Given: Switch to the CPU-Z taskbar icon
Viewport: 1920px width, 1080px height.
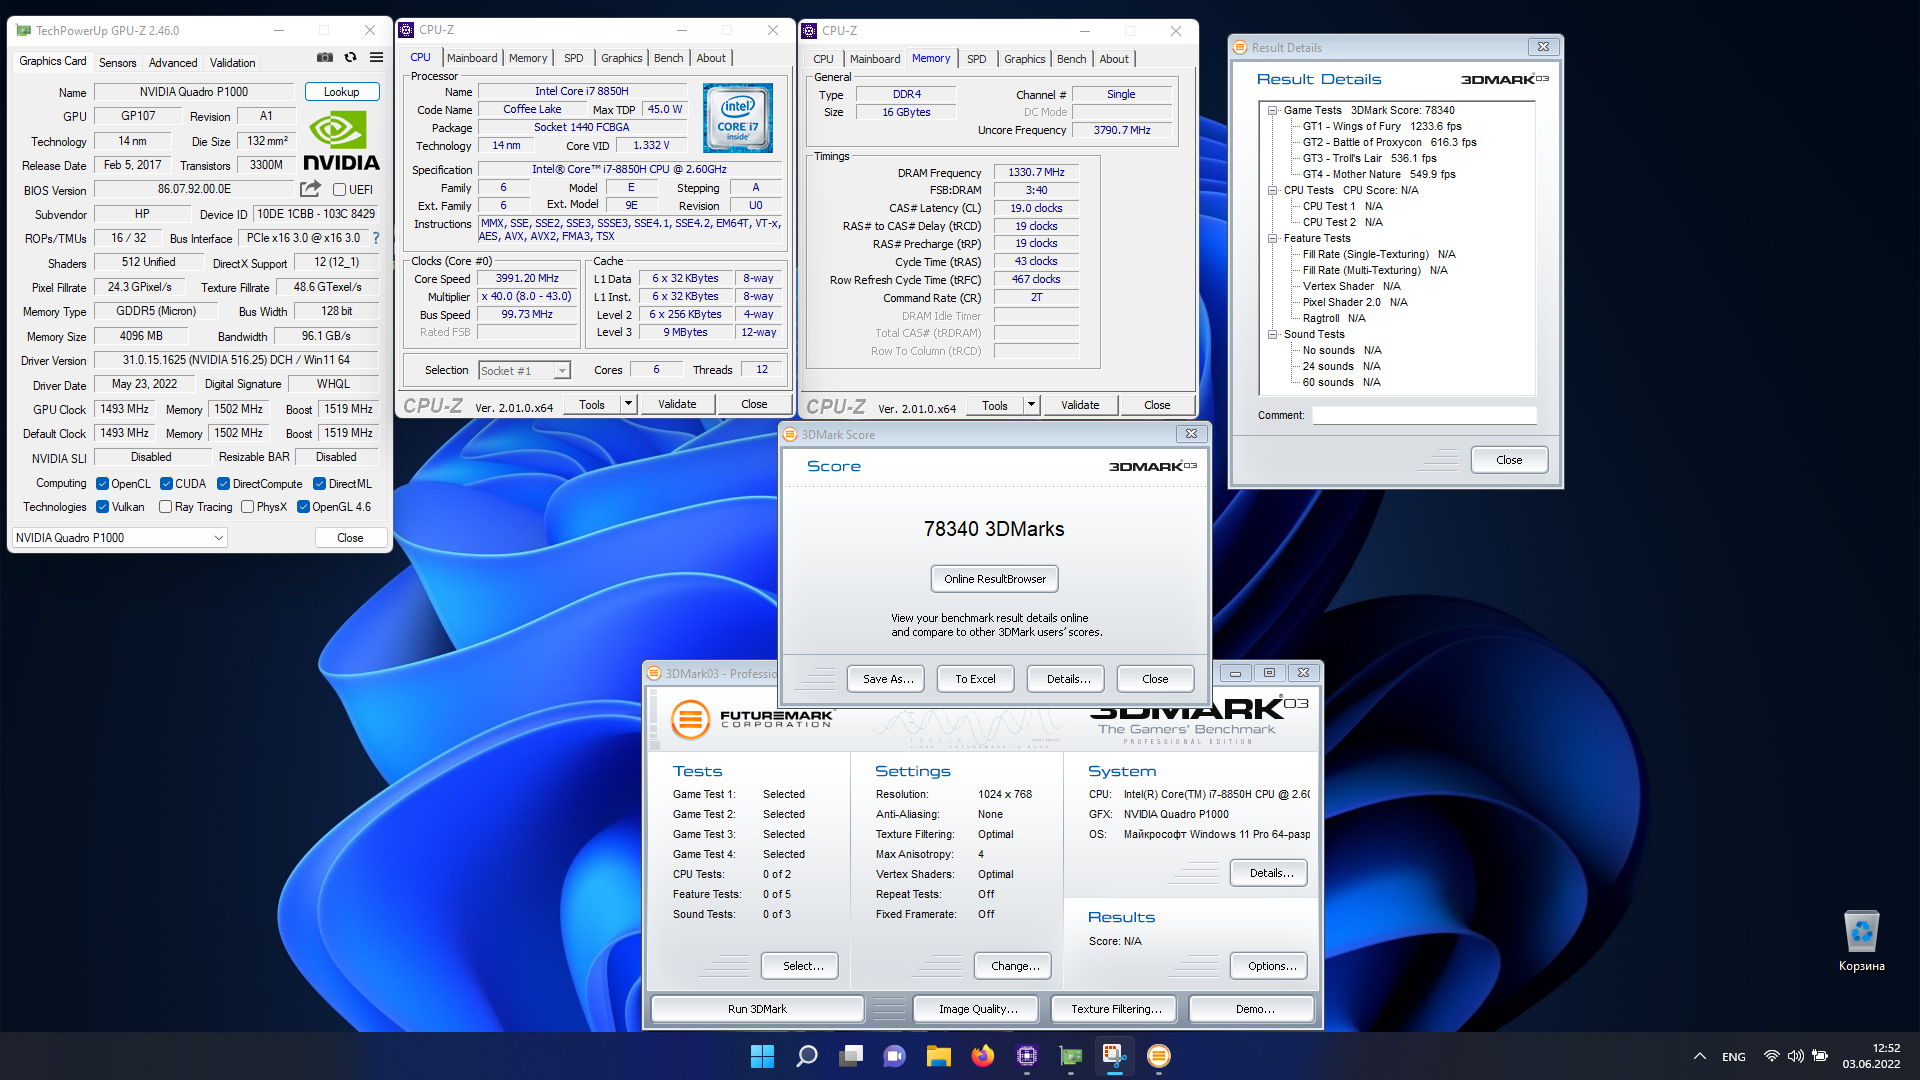Looking at the screenshot, I should tap(1027, 1056).
